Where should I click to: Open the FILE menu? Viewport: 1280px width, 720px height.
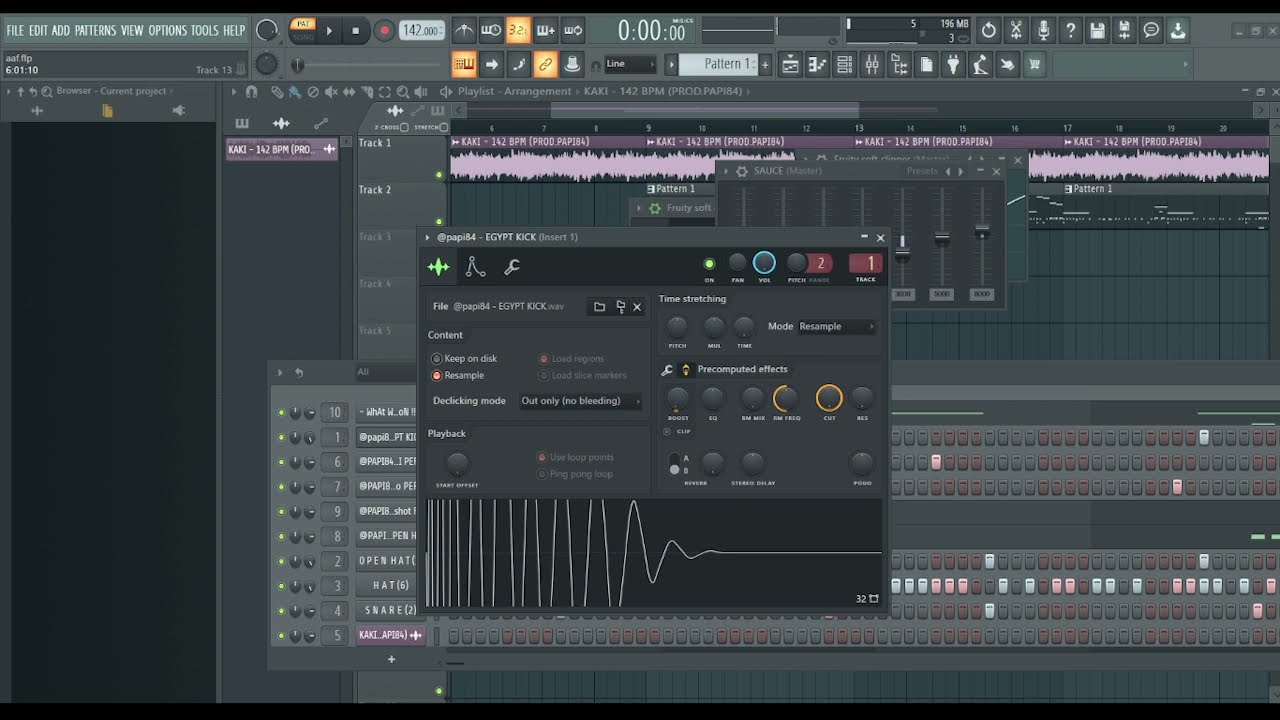[x=15, y=31]
